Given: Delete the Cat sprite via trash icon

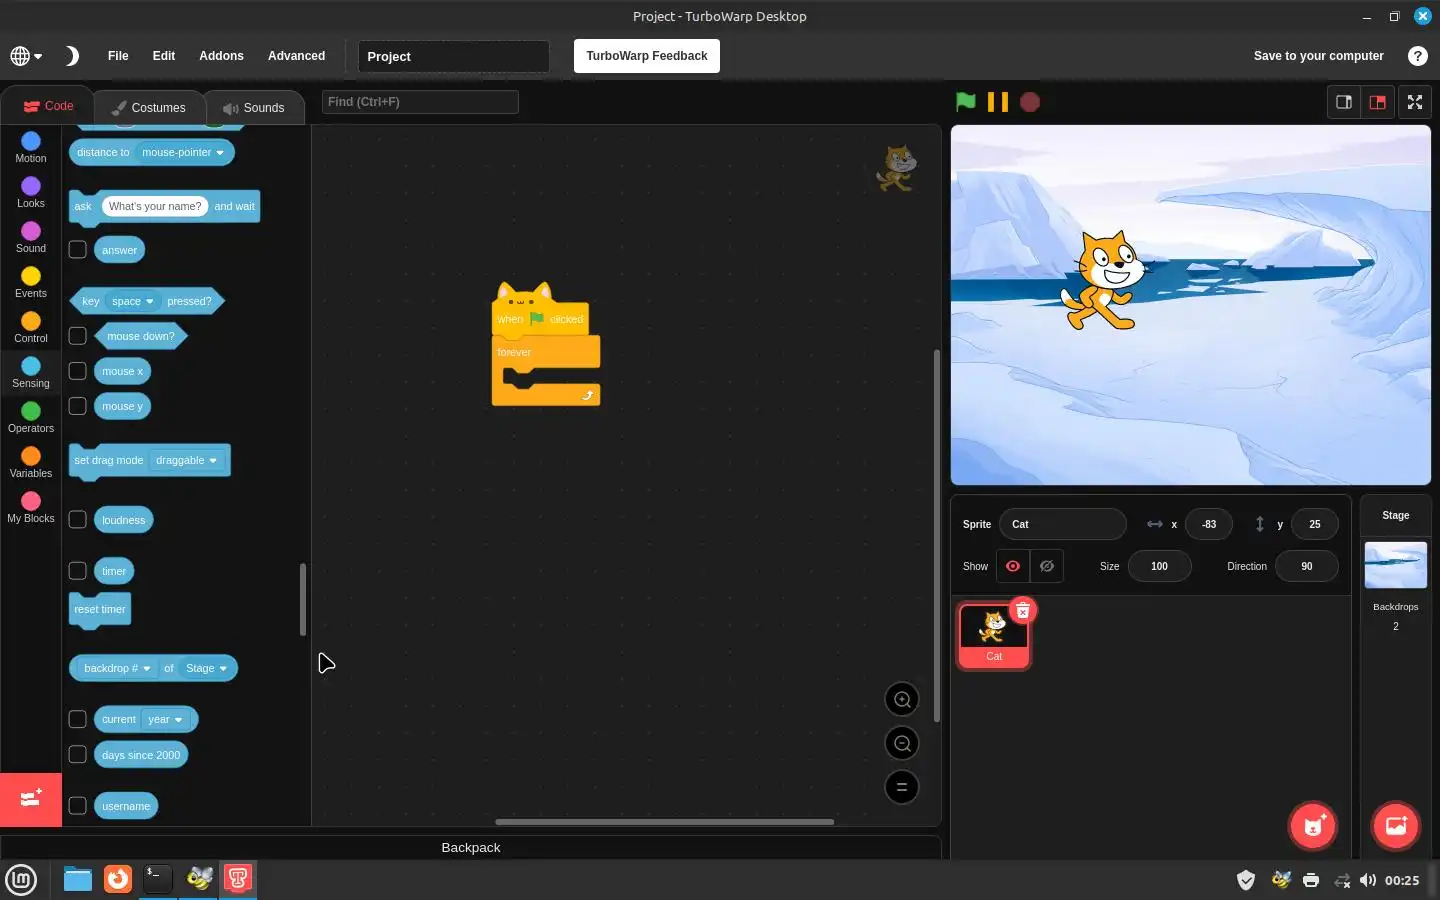Looking at the screenshot, I should click(1023, 610).
